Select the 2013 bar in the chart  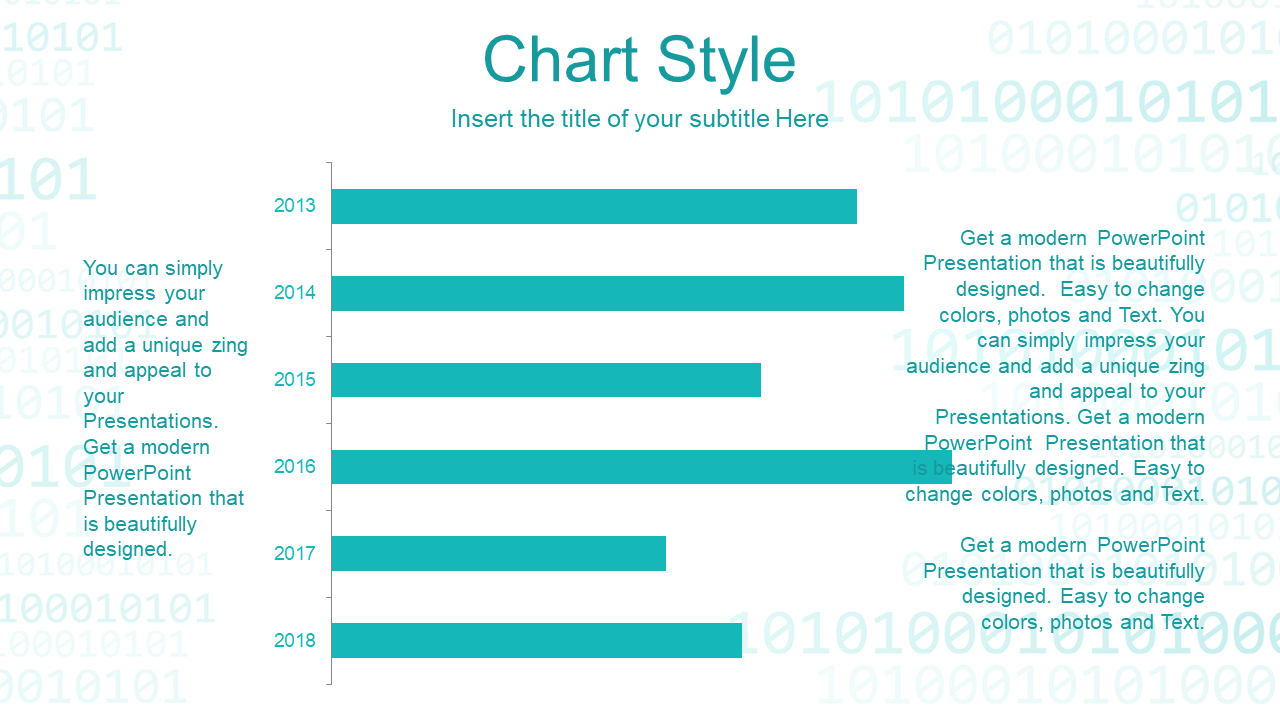594,206
